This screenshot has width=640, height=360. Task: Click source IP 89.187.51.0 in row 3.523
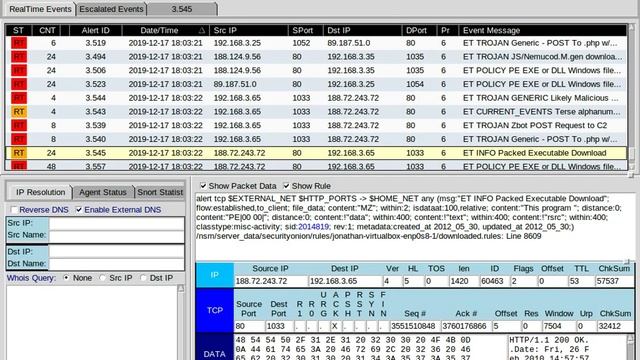(235, 84)
